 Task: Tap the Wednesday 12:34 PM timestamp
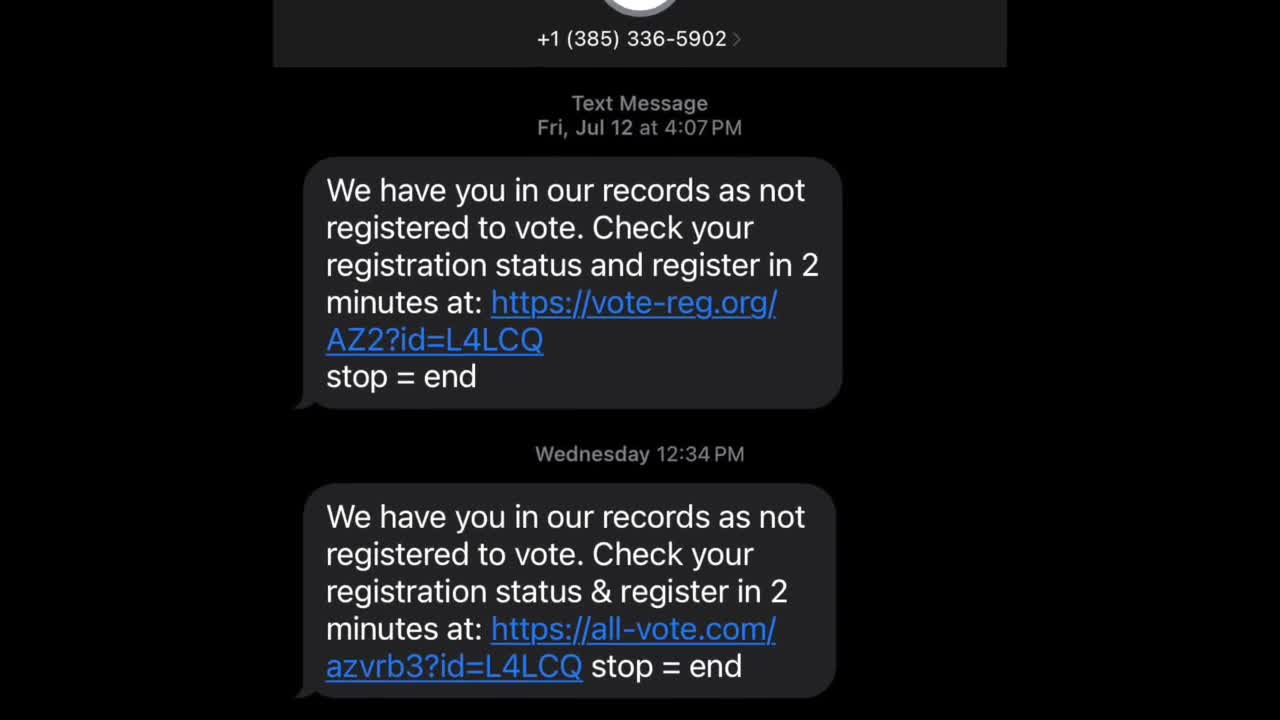tap(639, 454)
